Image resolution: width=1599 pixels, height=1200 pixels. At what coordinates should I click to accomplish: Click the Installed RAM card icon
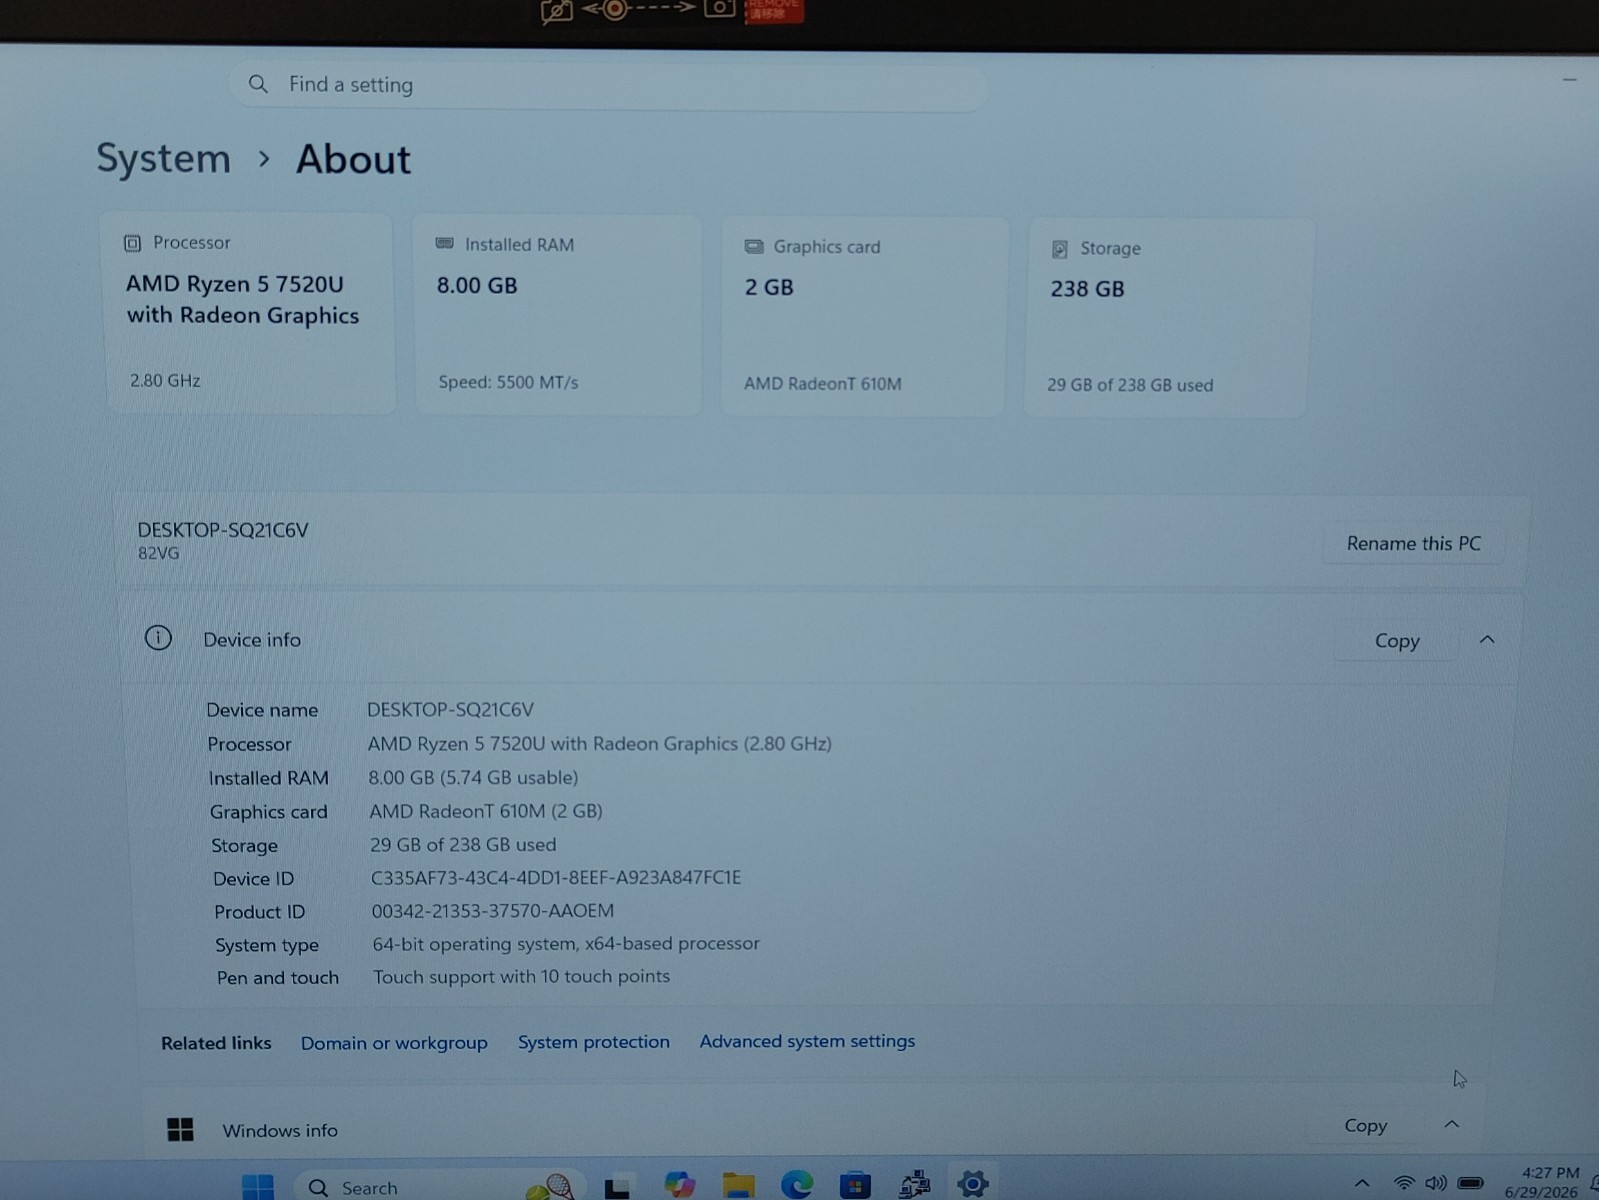[x=445, y=243]
